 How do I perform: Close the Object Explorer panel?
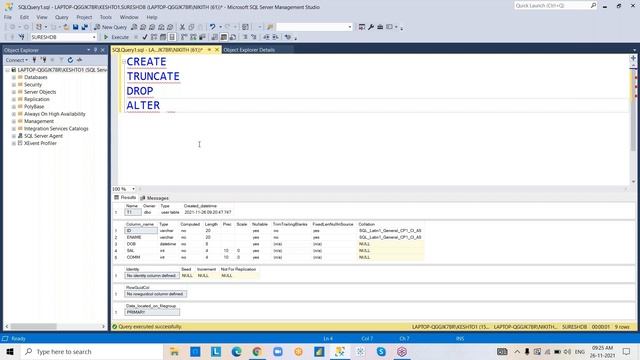click(x=102, y=50)
